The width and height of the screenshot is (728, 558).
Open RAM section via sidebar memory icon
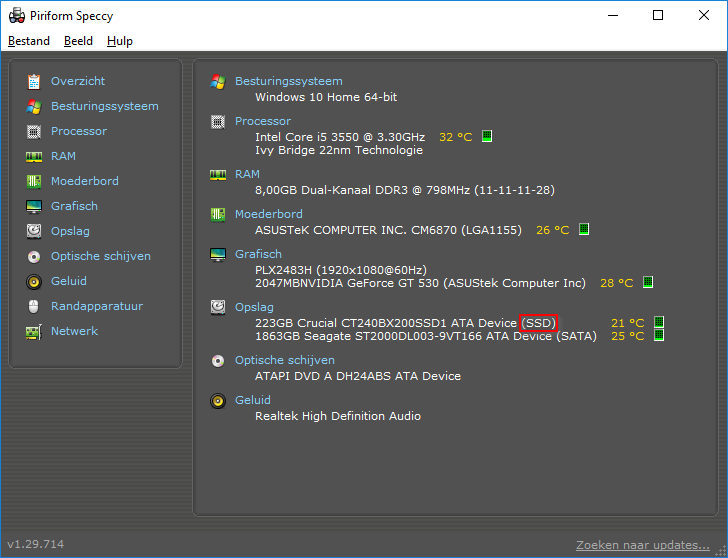[x=34, y=156]
